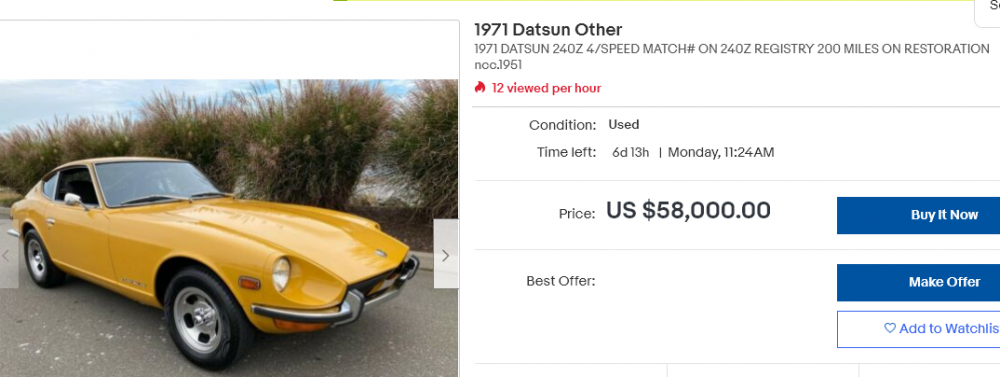
Task: Click the "Best Offer:" label
Action: (561, 281)
